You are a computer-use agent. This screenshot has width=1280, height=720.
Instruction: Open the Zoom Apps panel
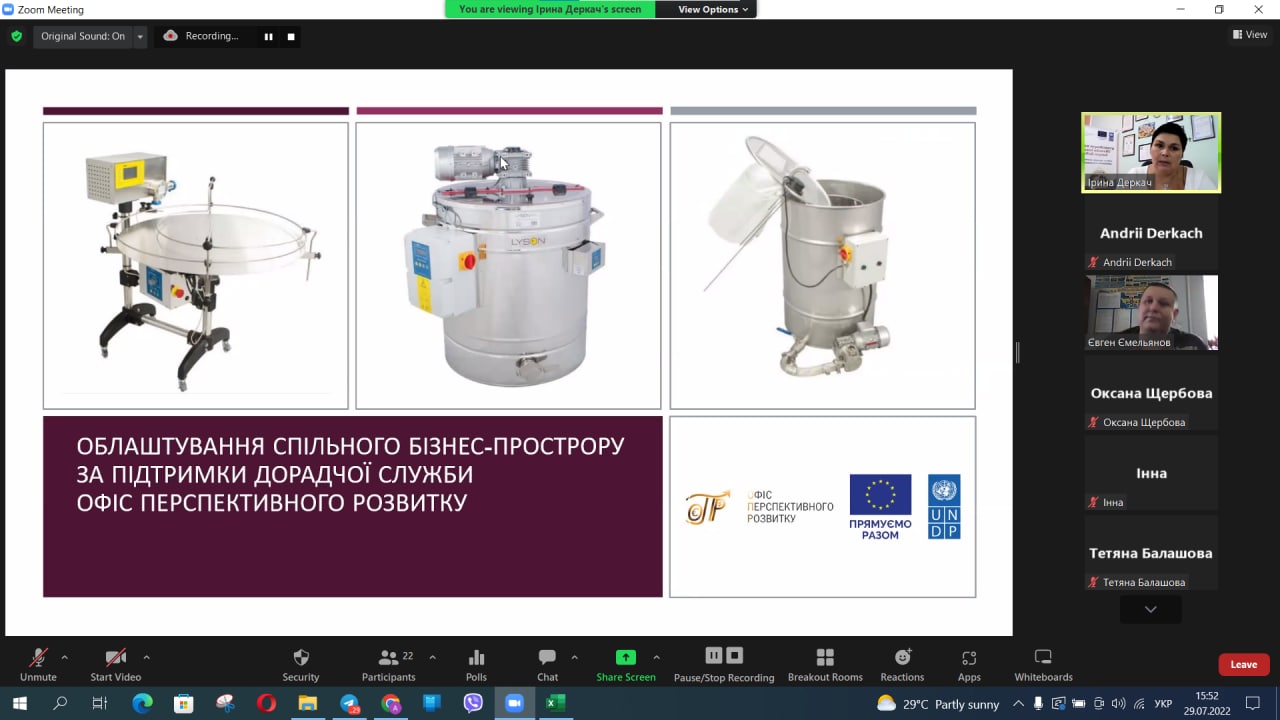[968, 663]
